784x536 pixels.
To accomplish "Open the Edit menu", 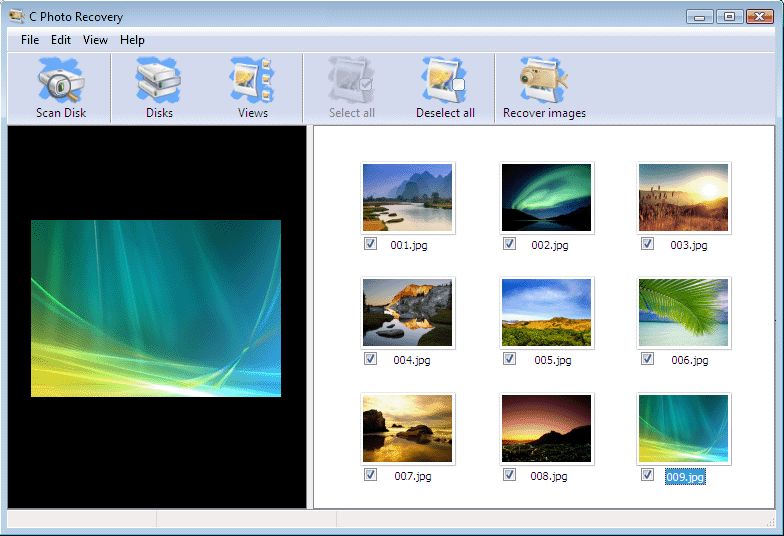I will pos(61,40).
